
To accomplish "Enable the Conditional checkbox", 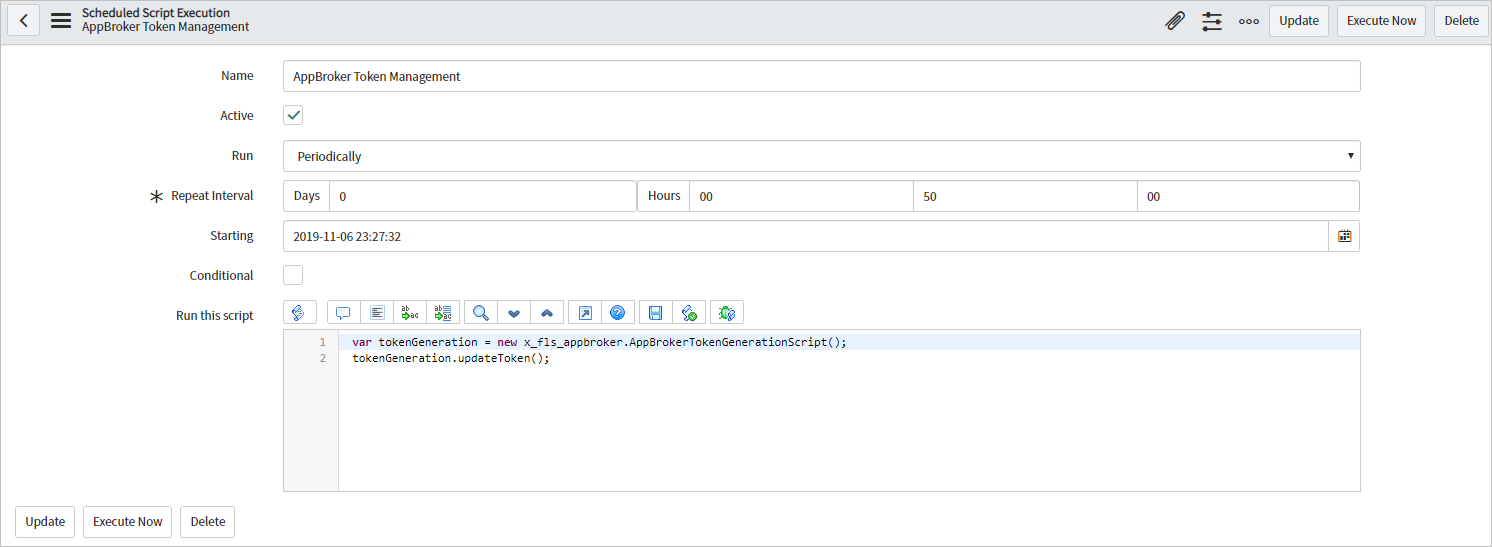I will [293, 275].
